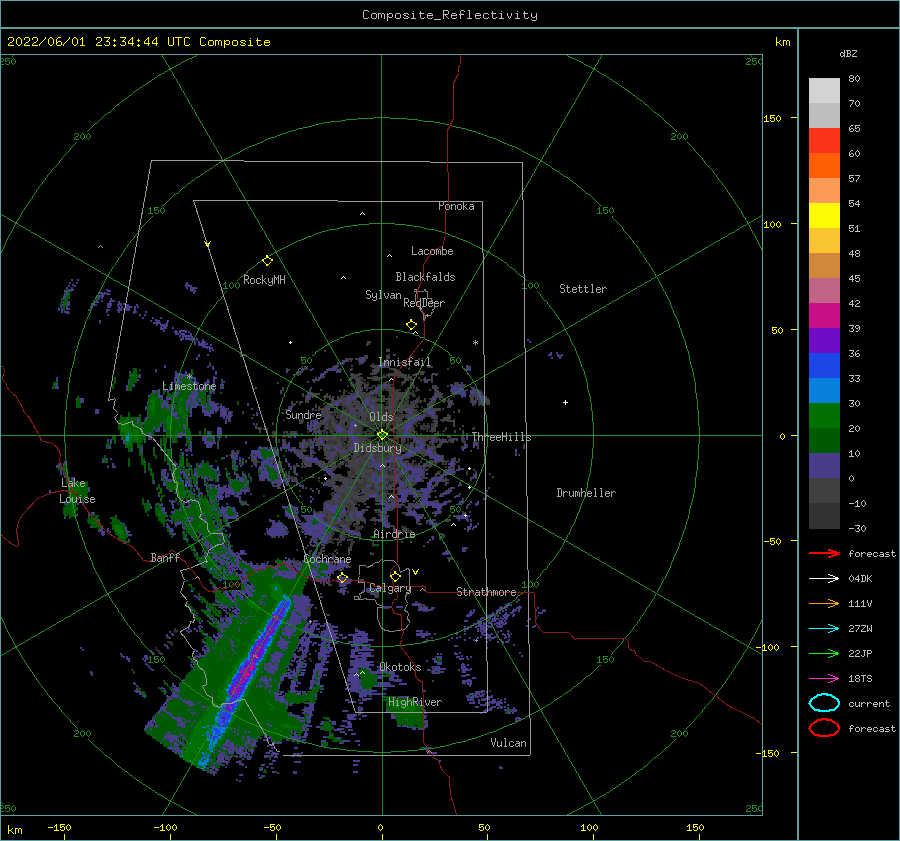Click the yellow radar-center diamond at Didsbury

382,435
